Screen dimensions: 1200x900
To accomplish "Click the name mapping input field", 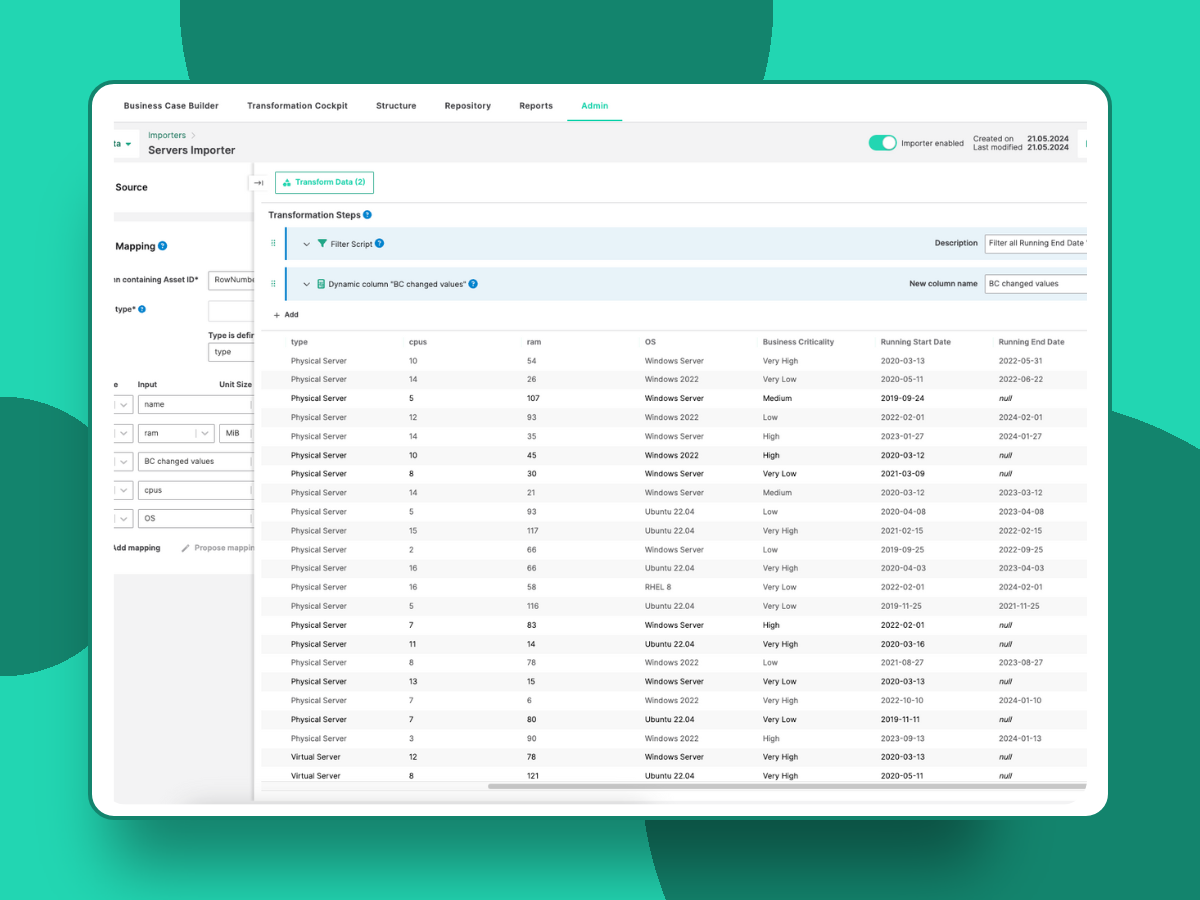I will pos(195,405).
